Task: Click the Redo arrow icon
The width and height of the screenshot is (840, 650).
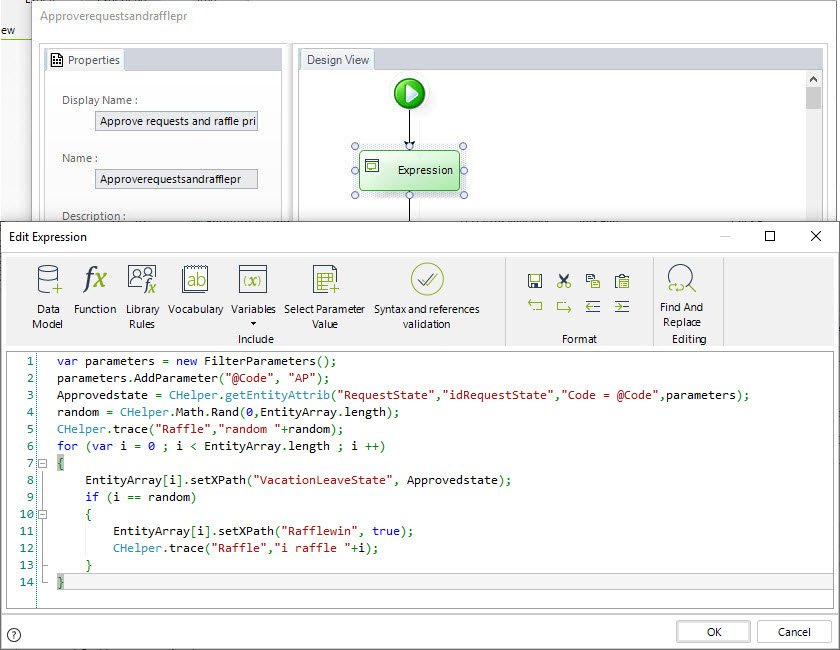Action: (x=564, y=306)
